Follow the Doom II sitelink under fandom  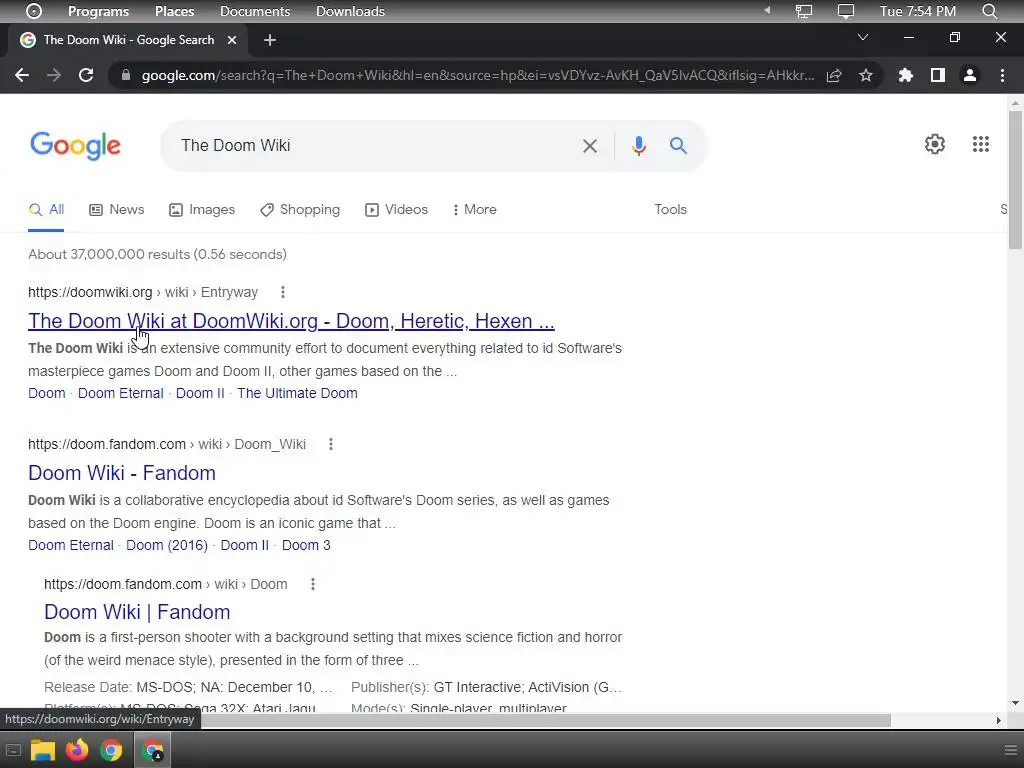tap(245, 545)
